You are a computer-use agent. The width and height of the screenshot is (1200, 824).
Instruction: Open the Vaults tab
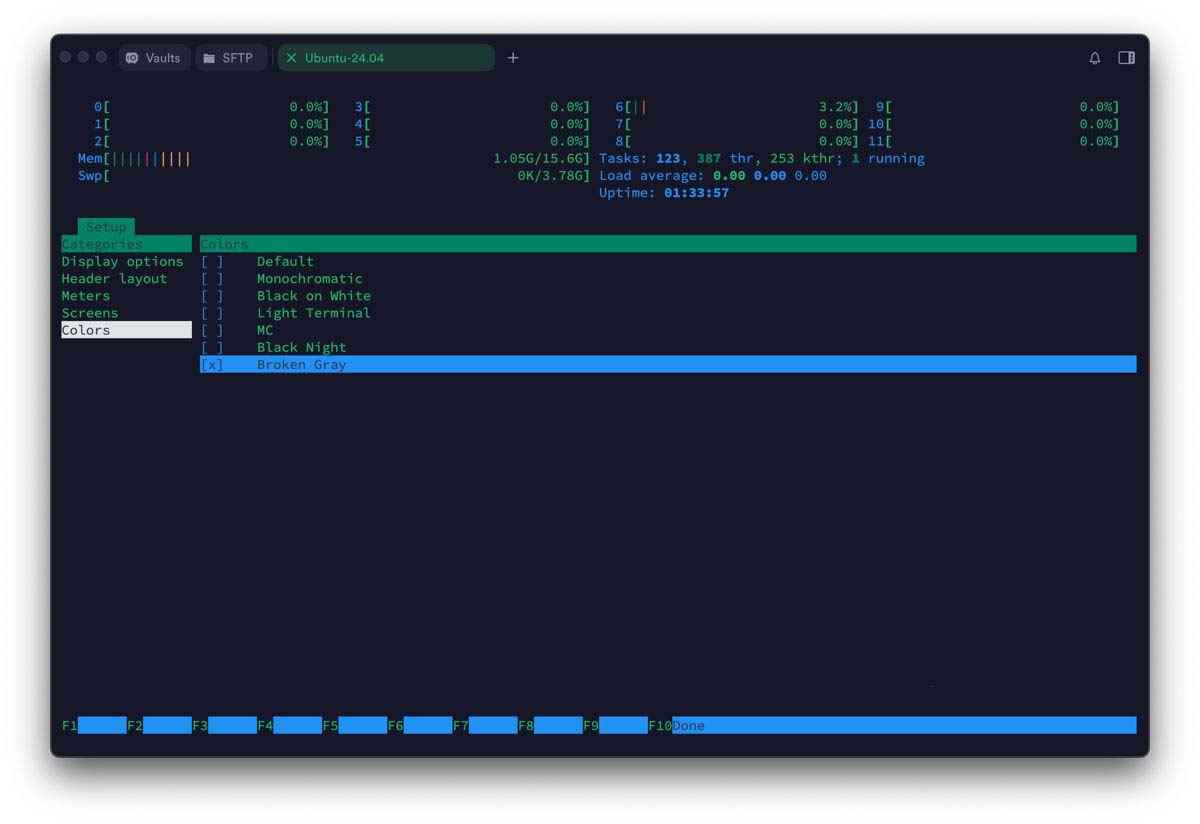point(154,58)
